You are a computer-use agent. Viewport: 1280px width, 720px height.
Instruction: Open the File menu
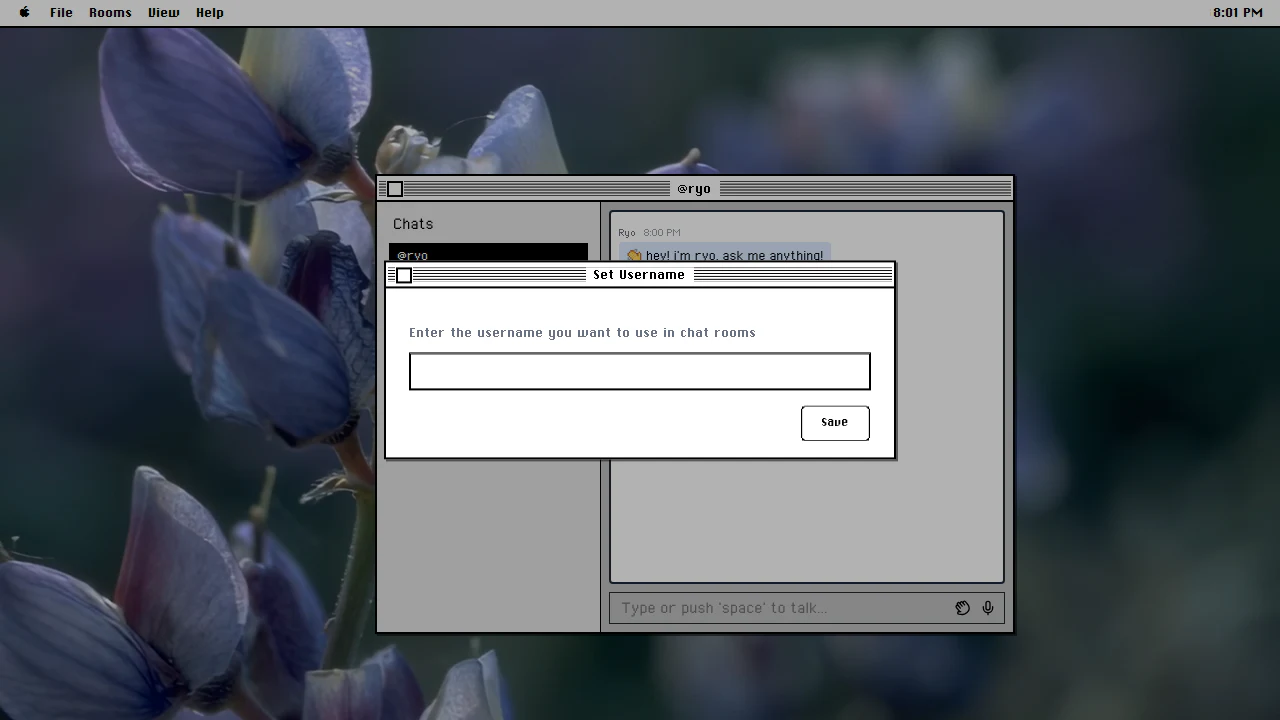(61, 12)
